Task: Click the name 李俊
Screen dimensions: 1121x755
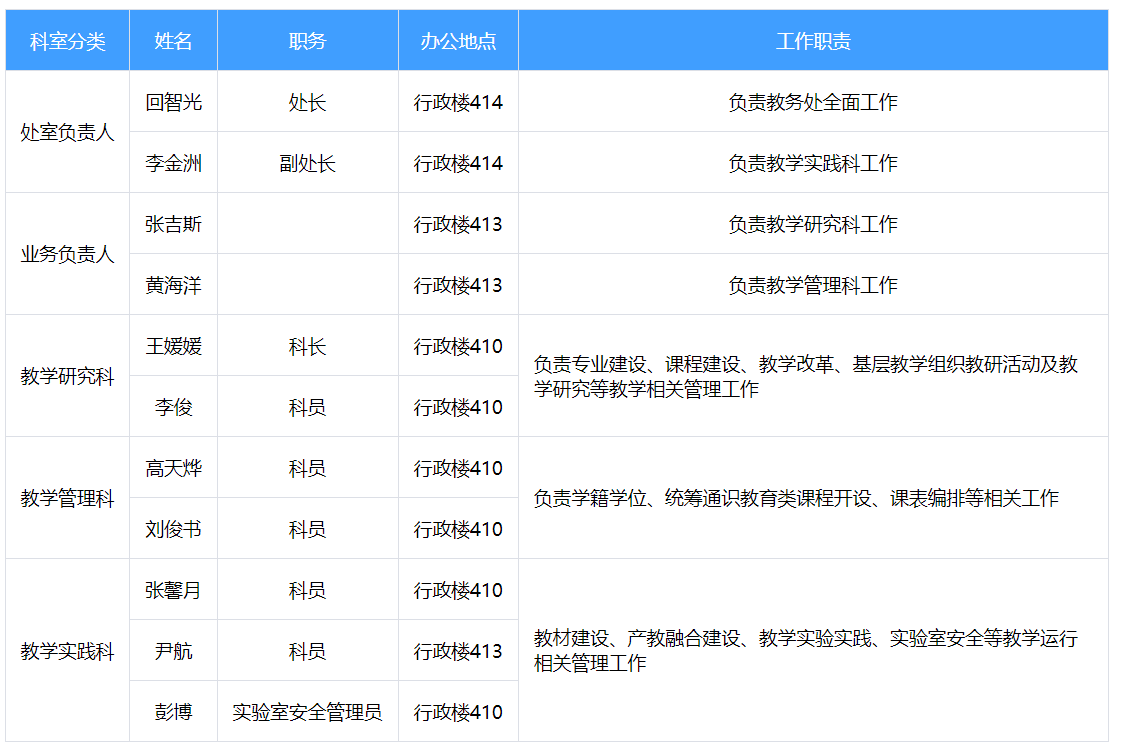Action: [x=173, y=407]
